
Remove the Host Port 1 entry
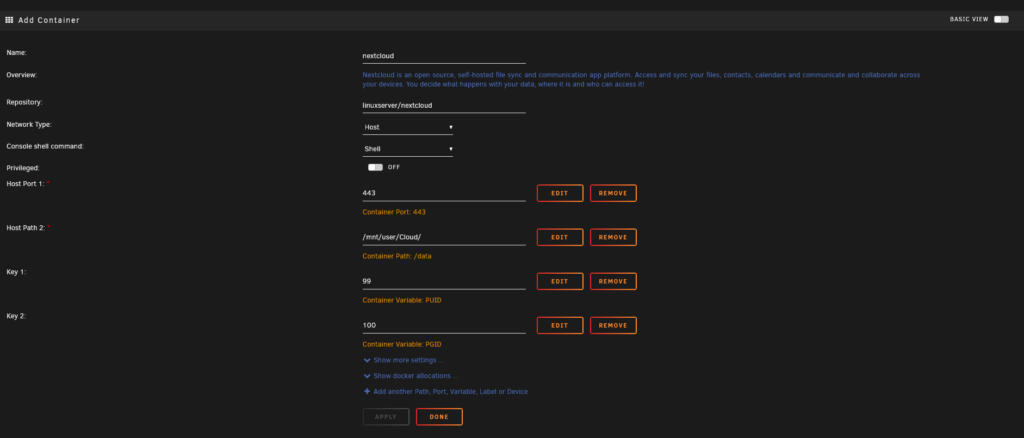click(613, 193)
